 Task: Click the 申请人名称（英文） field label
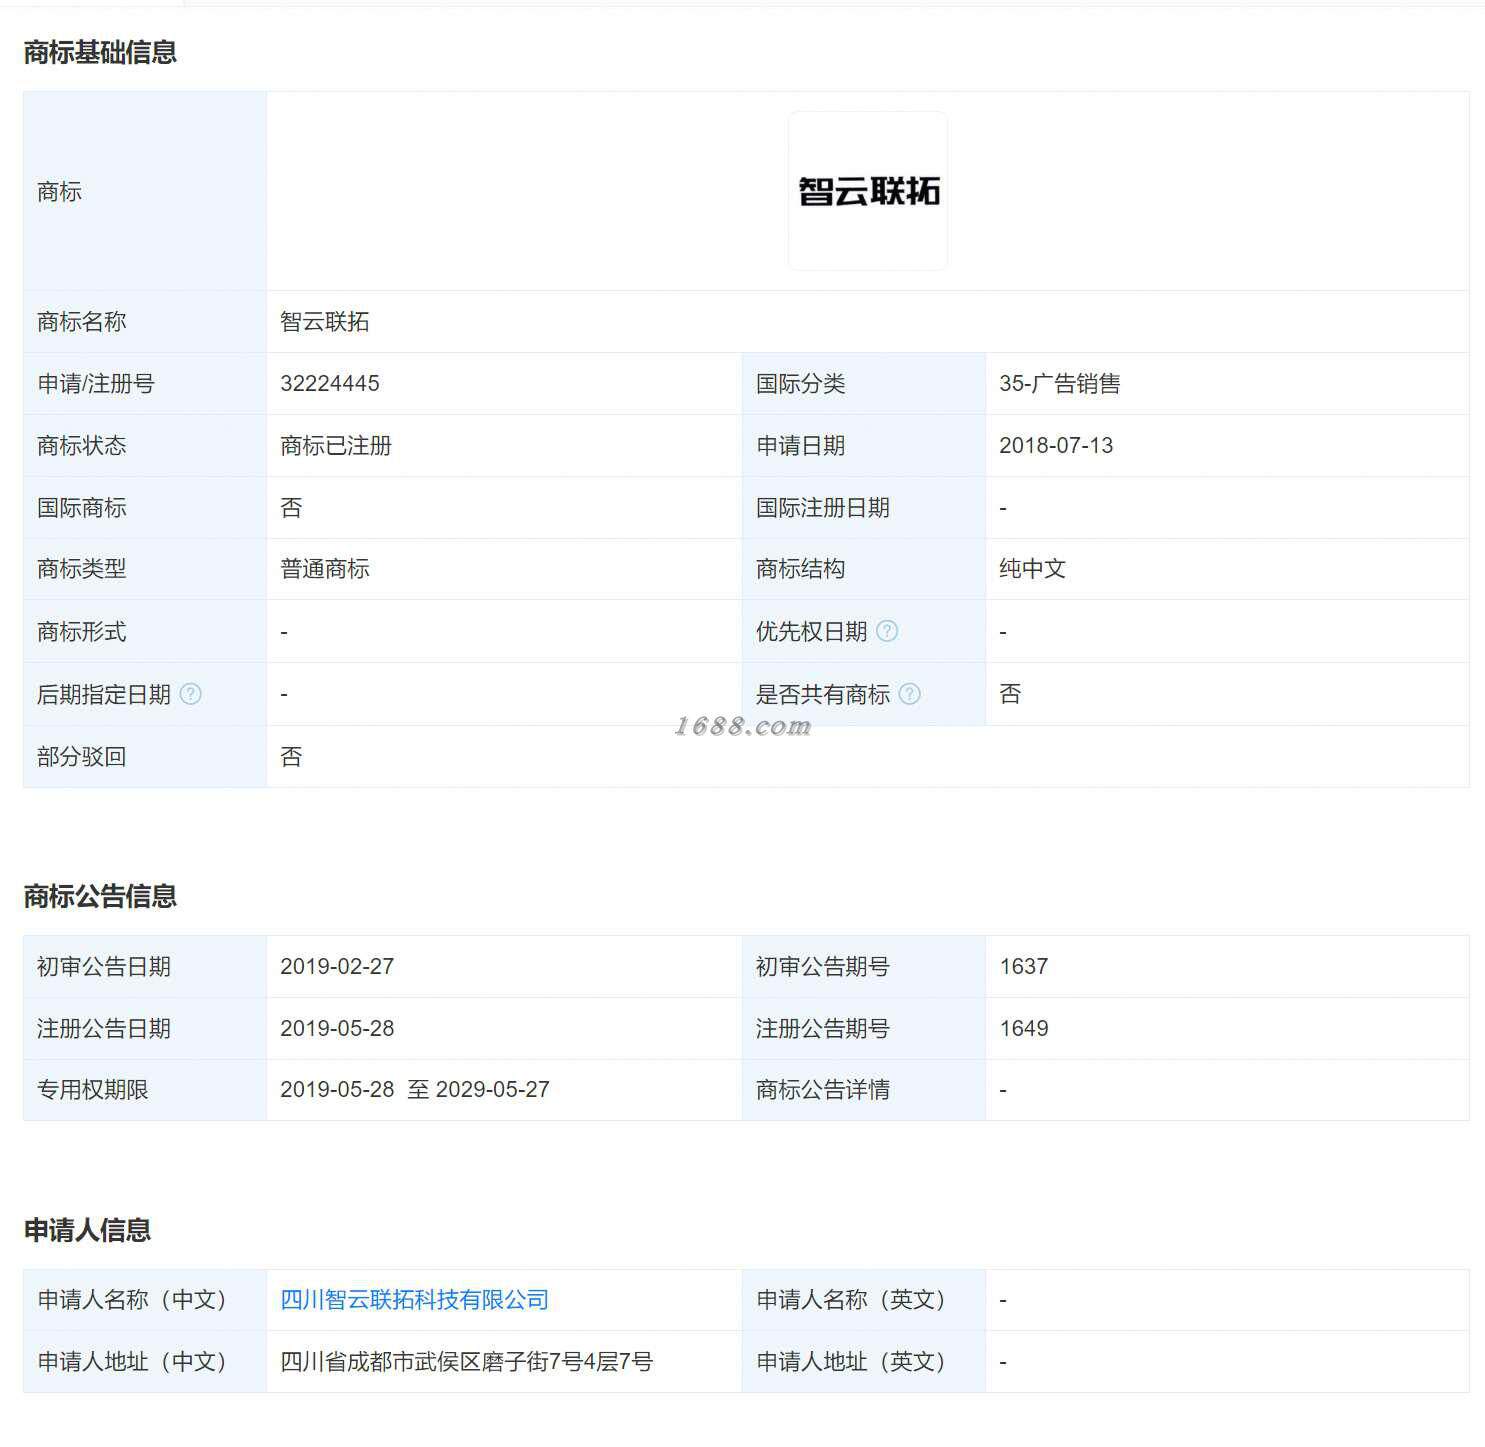tap(852, 1299)
